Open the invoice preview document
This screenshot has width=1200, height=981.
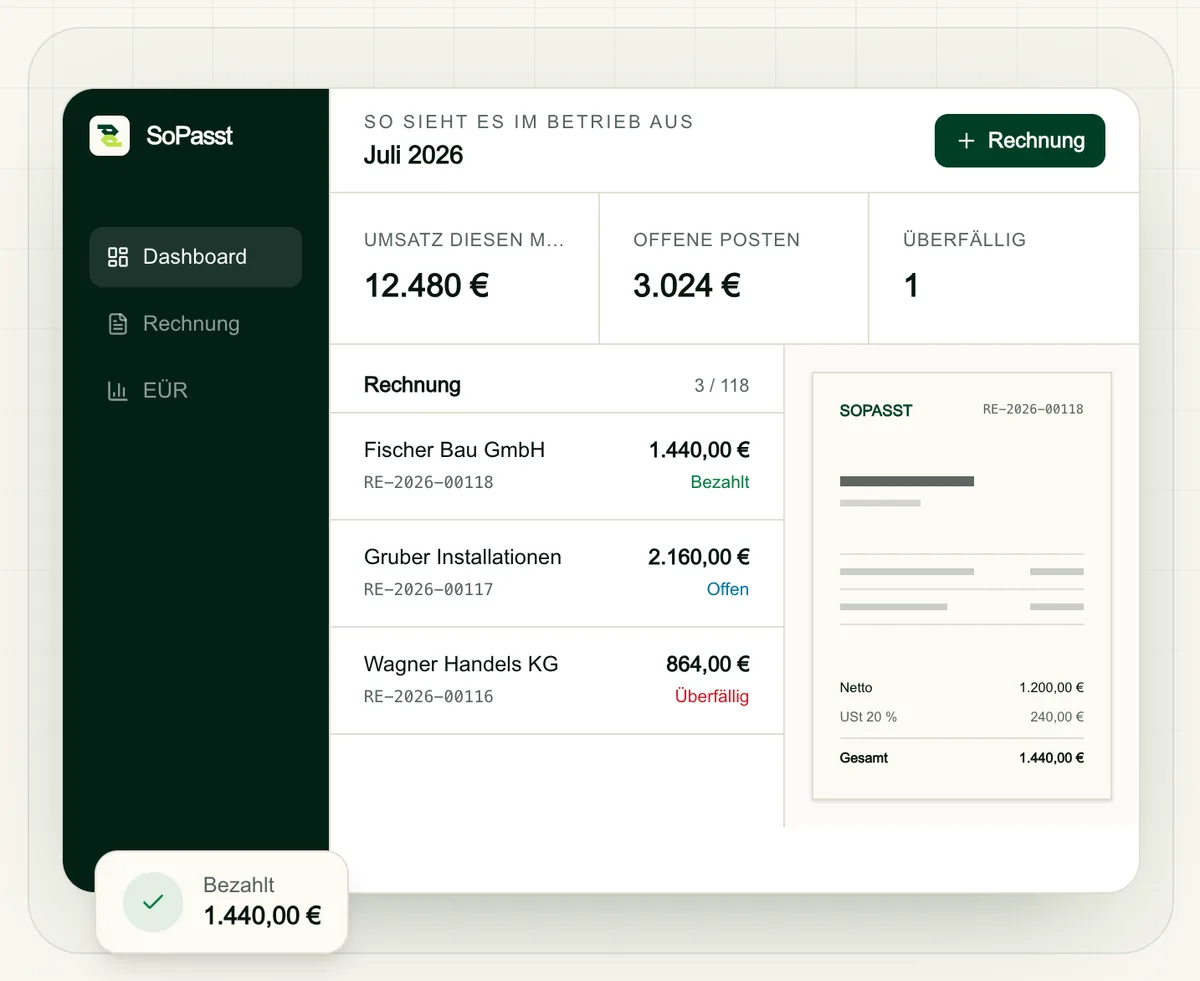[962, 586]
